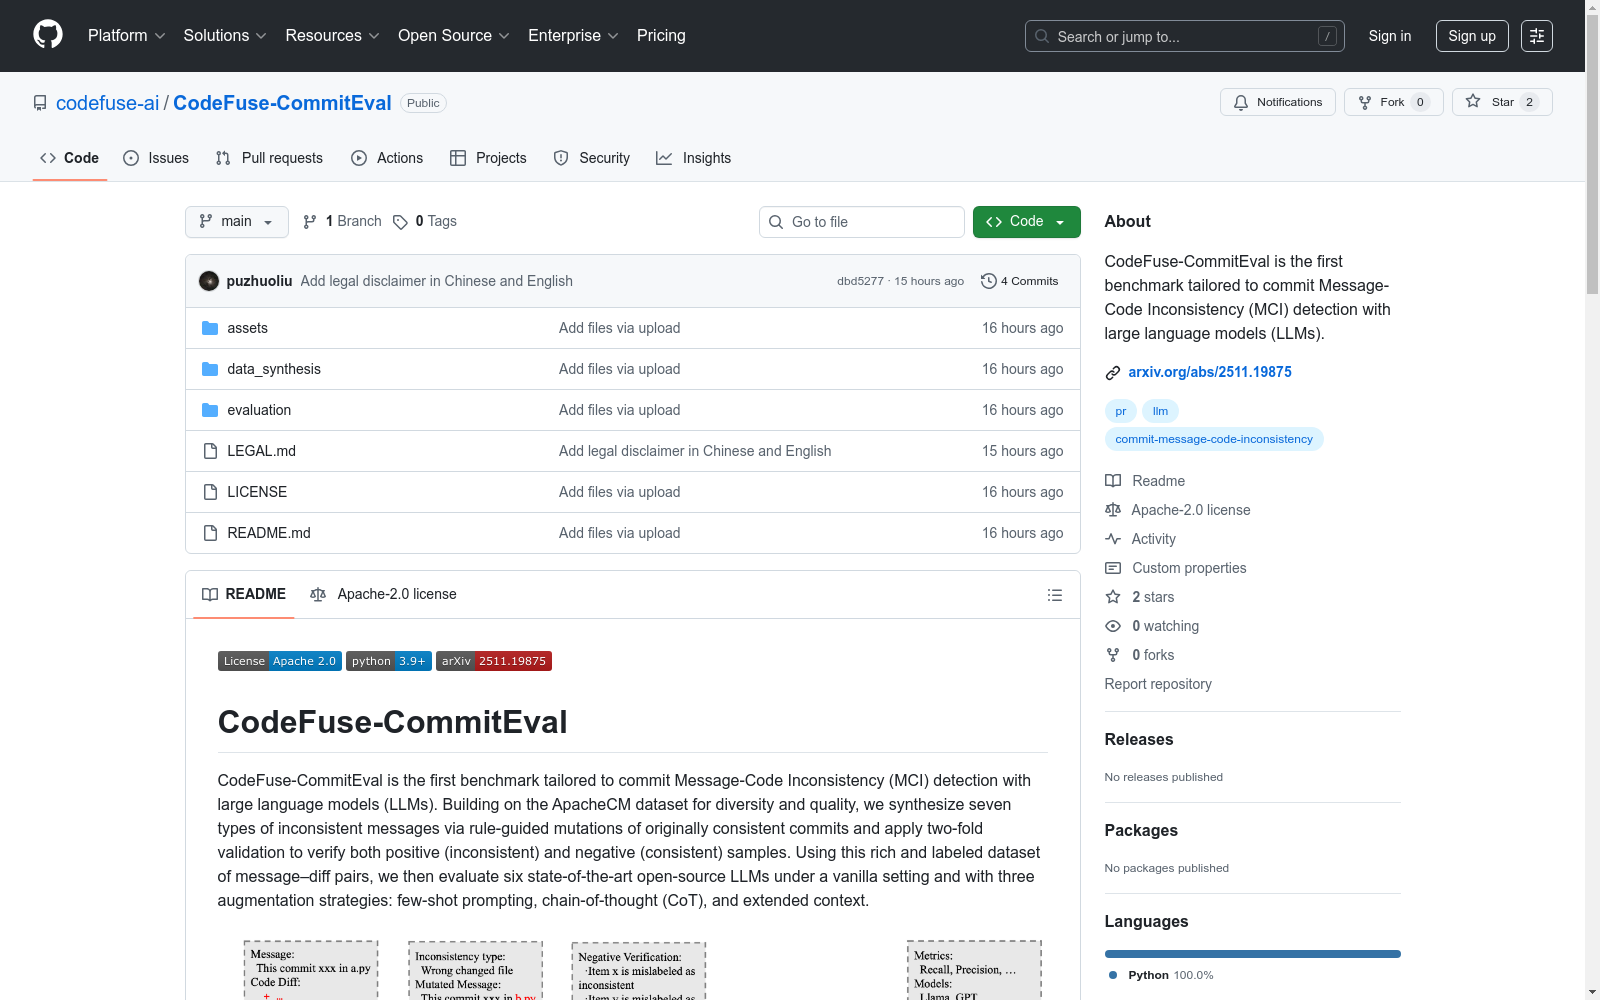Open the main branch switcher dropdown
Viewport: 1600px width, 1000px height.
point(237,222)
